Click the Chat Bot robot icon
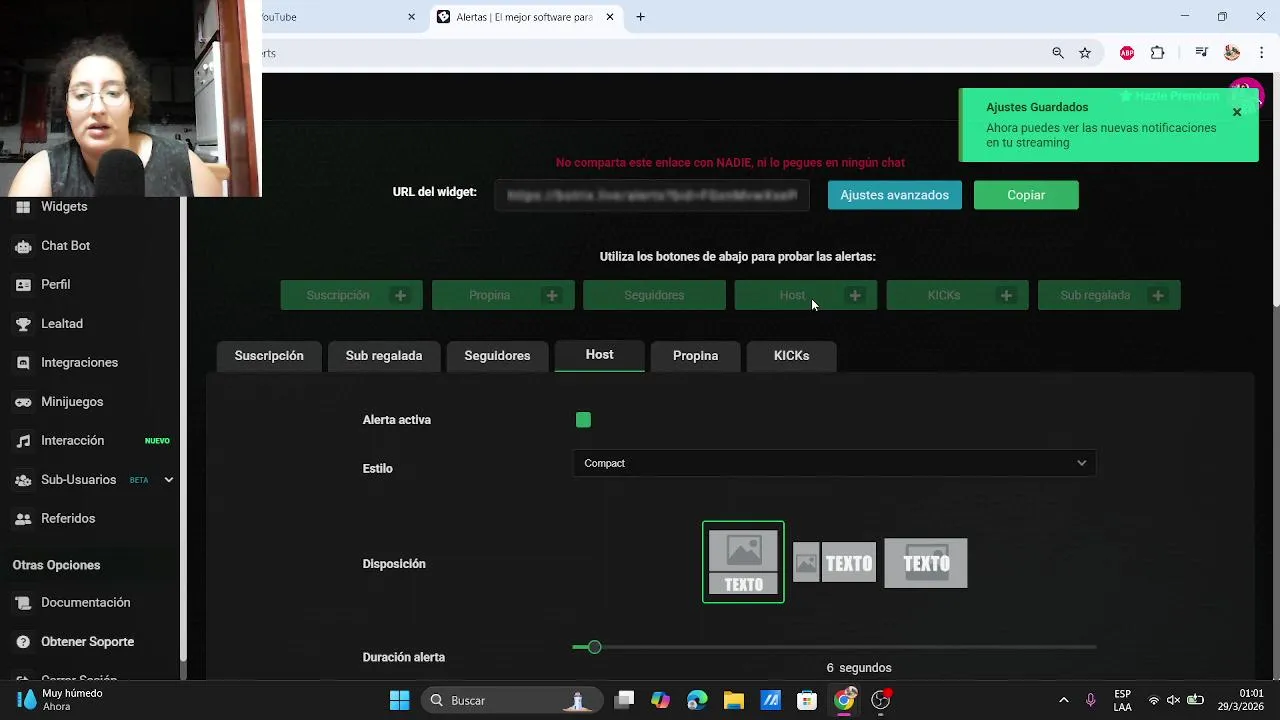1280x720 pixels. pos(23,246)
